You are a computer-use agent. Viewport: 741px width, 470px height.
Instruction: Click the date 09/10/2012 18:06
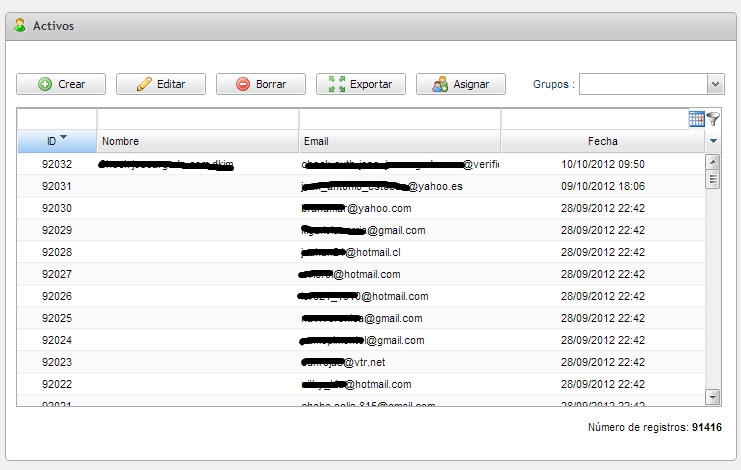click(x=603, y=186)
